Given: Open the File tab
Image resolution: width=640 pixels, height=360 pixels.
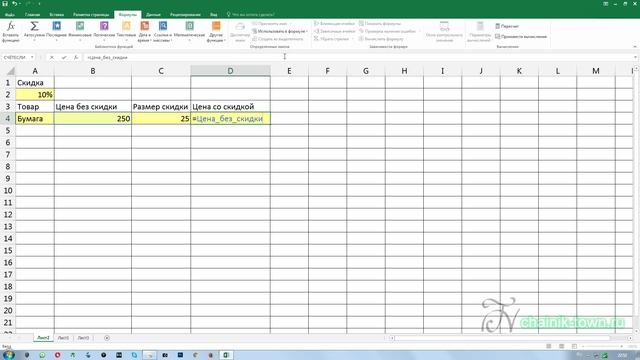Looking at the screenshot, I should (10, 15).
